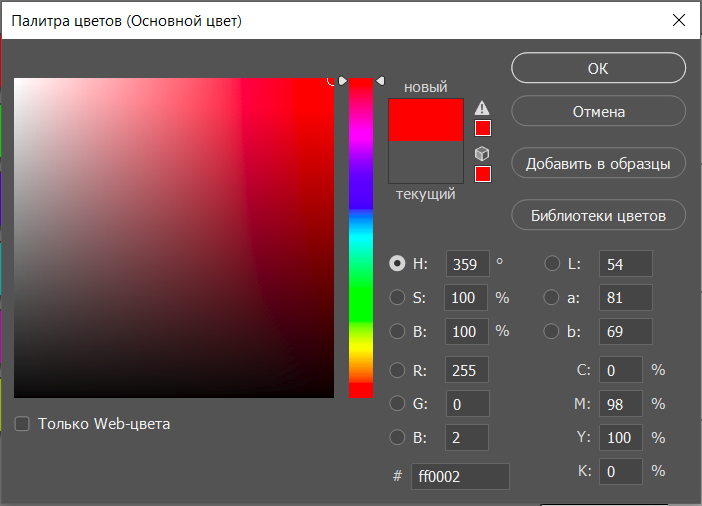Click the hex color code field
702x506 pixels.
[x=459, y=477]
